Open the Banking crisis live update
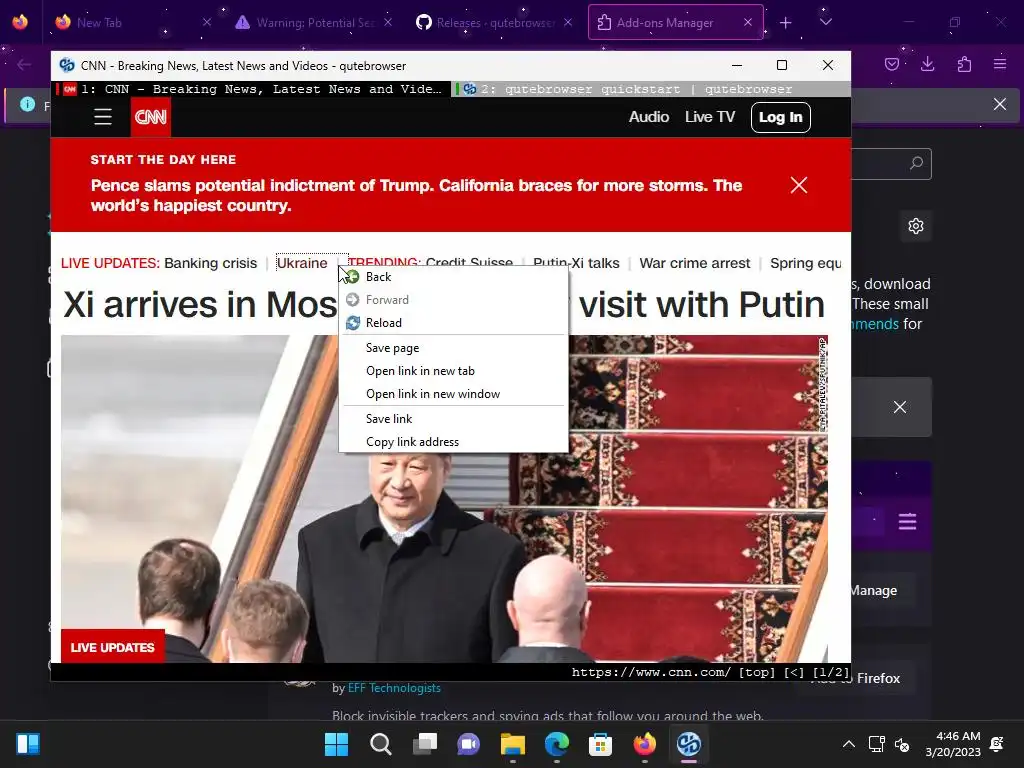Viewport: 1024px width, 768px height. pyautogui.click(x=210, y=263)
